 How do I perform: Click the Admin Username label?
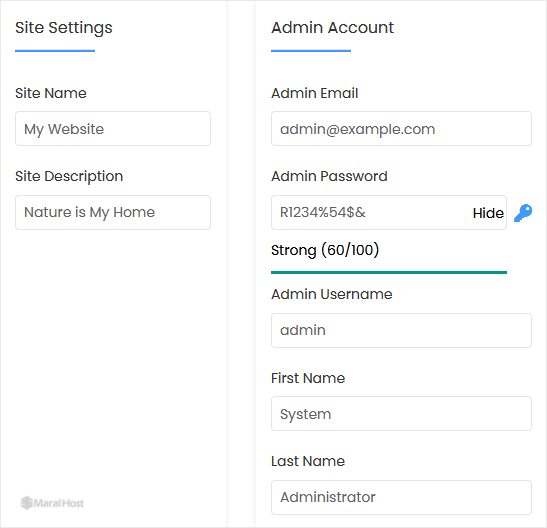point(332,294)
